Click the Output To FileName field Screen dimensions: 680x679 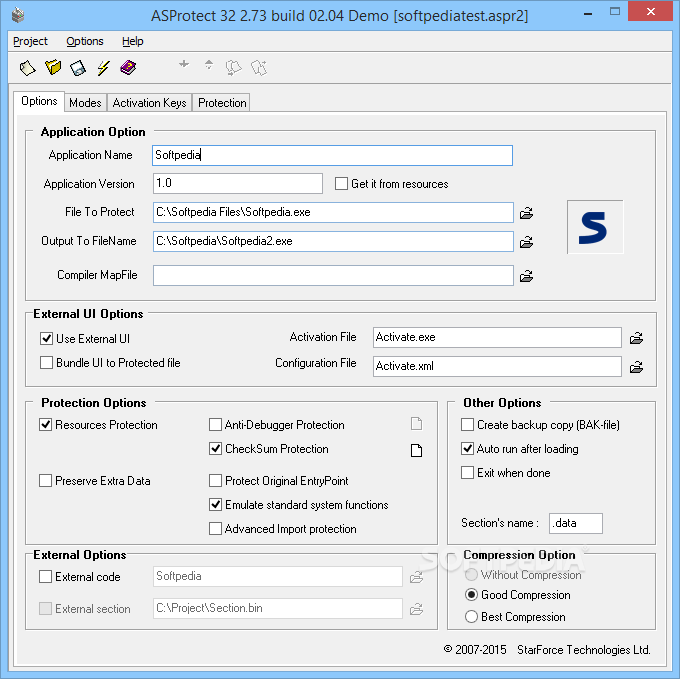(333, 242)
